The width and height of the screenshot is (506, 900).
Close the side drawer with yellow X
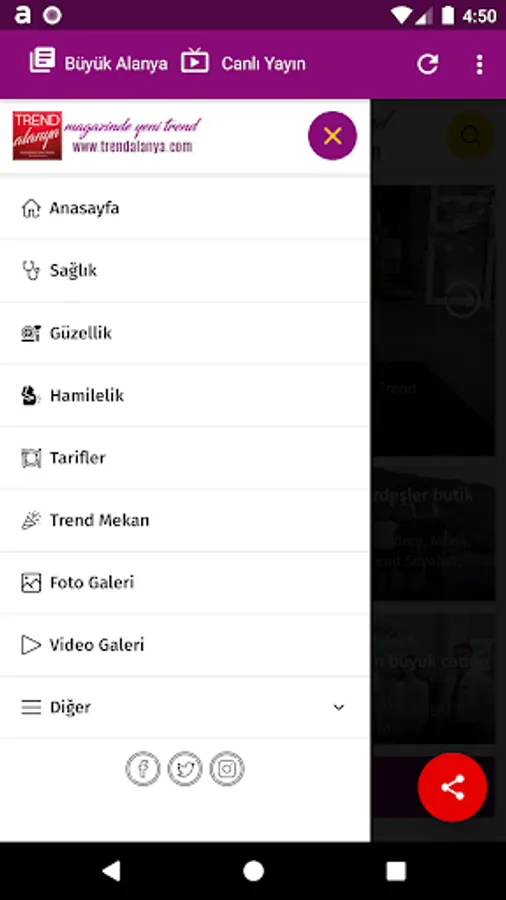coord(333,135)
